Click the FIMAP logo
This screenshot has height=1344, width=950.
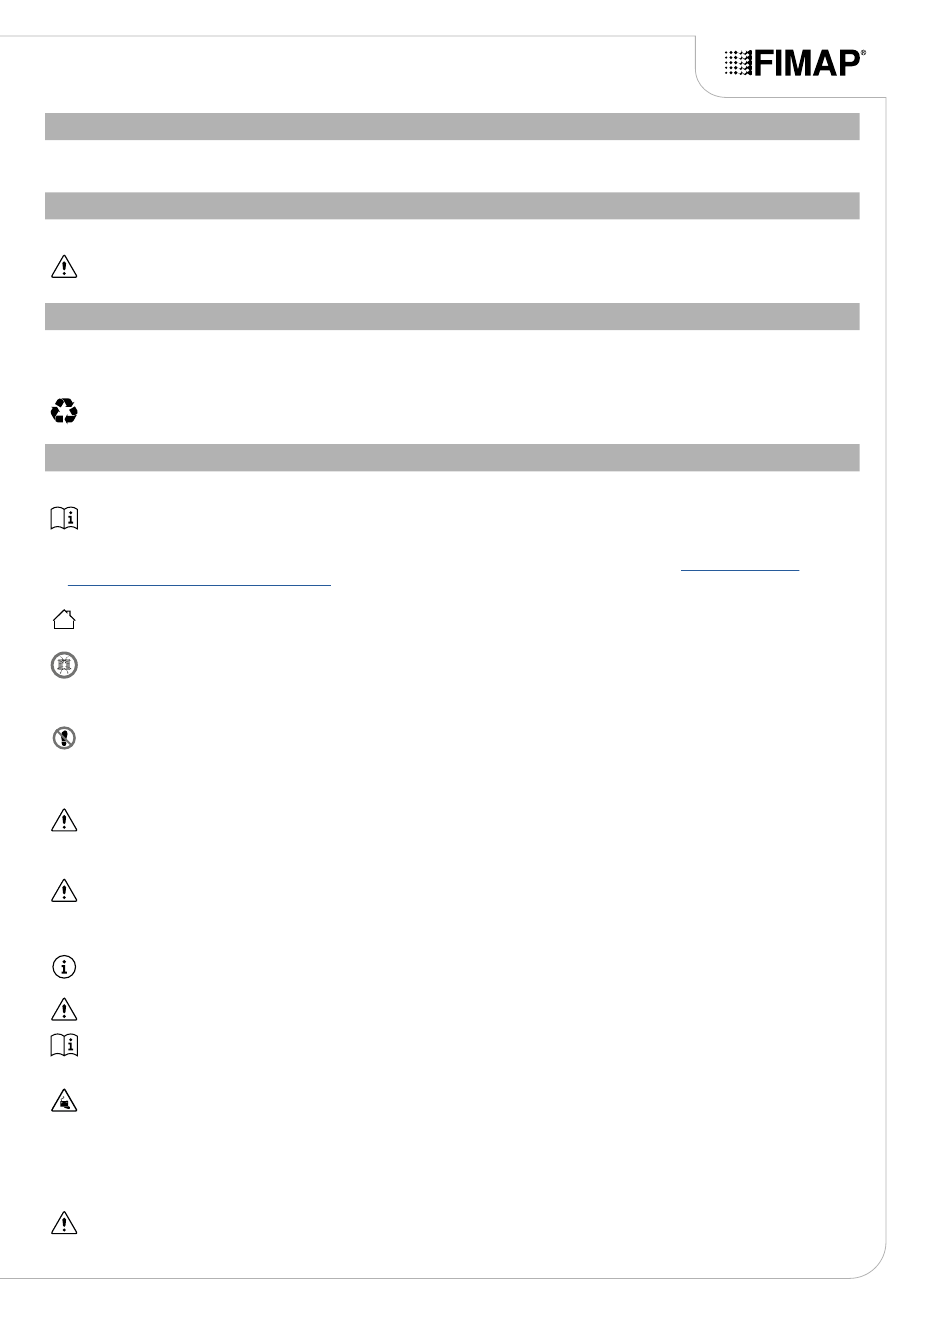795,63
